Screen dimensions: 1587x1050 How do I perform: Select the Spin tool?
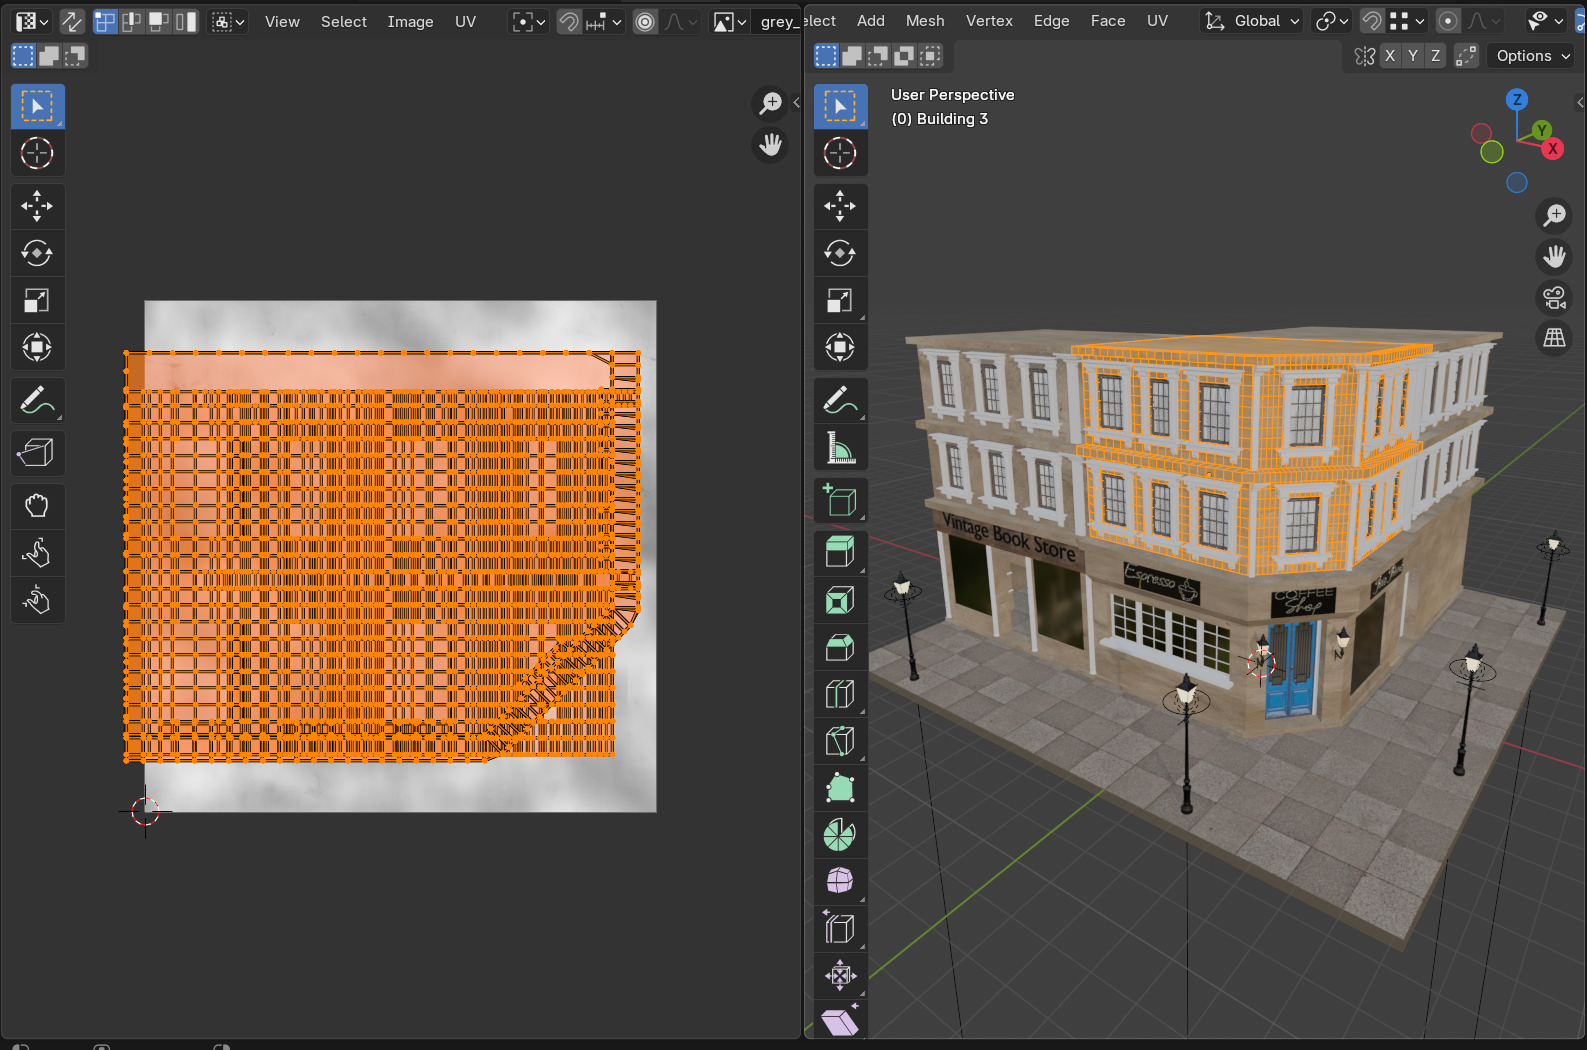click(840, 834)
